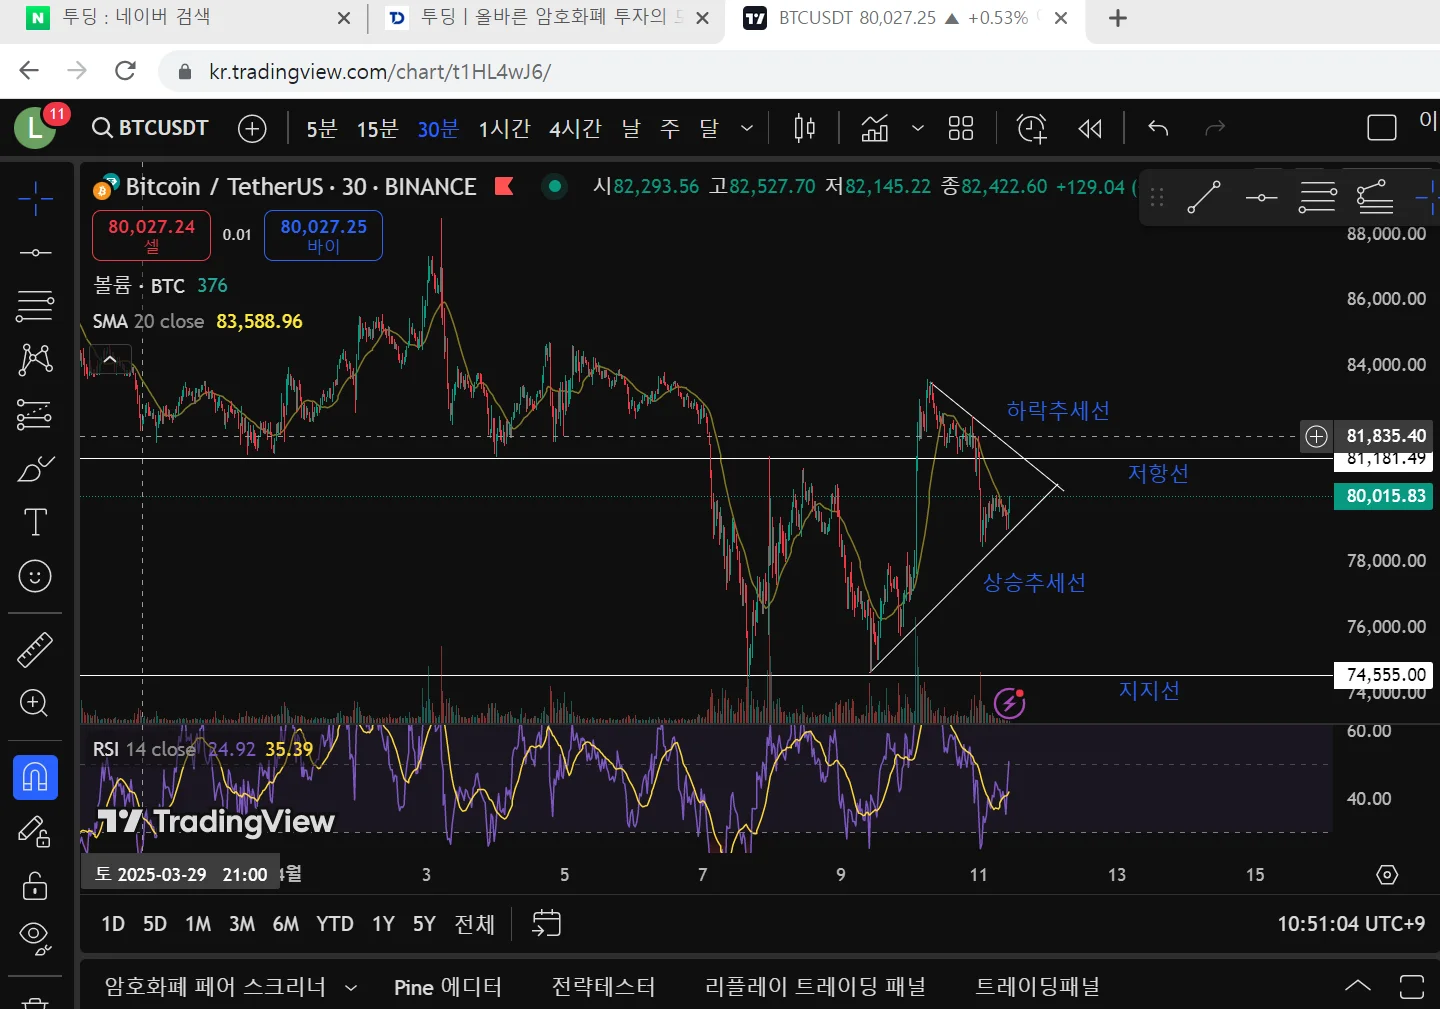Set date range to YTD
Screen dimensions: 1440x1009
(335, 924)
